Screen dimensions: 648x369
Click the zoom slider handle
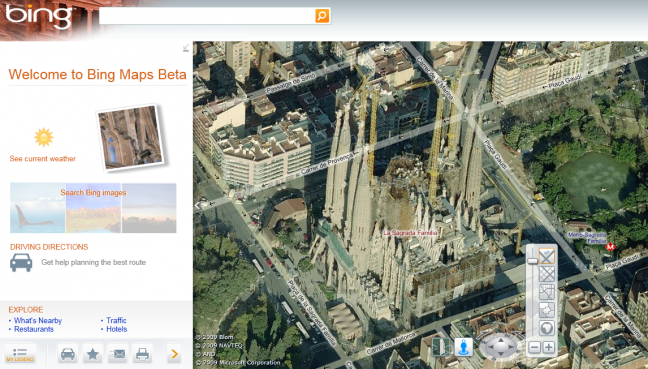coord(533,261)
